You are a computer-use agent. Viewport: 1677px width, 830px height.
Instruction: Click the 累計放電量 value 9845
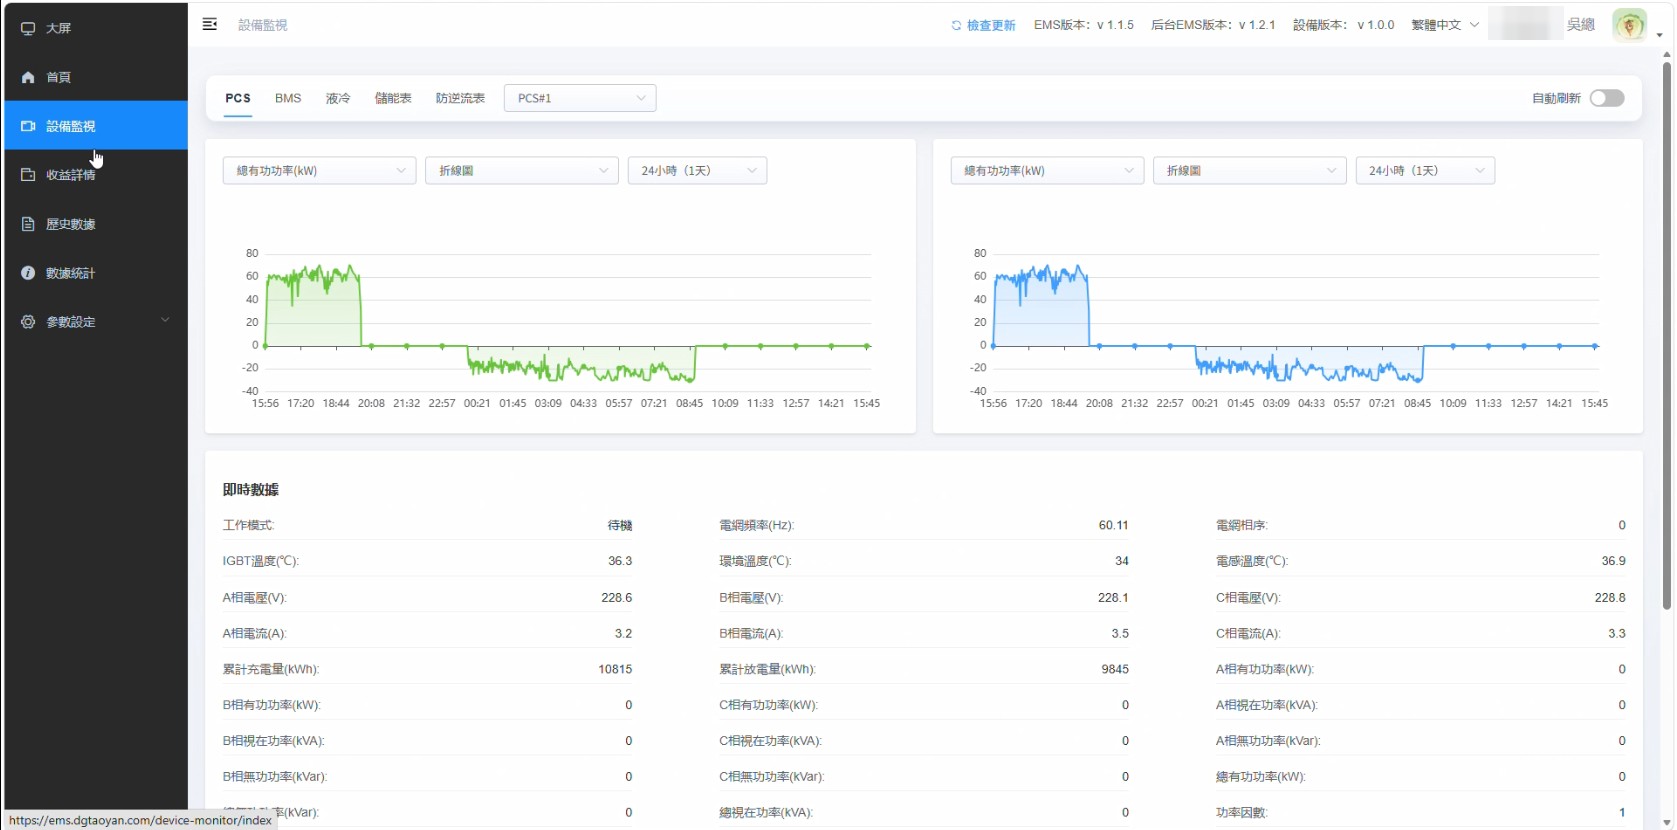[1115, 669]
